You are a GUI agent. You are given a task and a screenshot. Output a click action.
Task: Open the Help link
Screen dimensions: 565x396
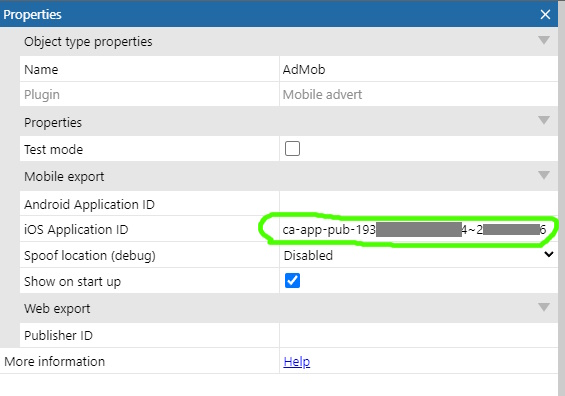click(297, 361)
